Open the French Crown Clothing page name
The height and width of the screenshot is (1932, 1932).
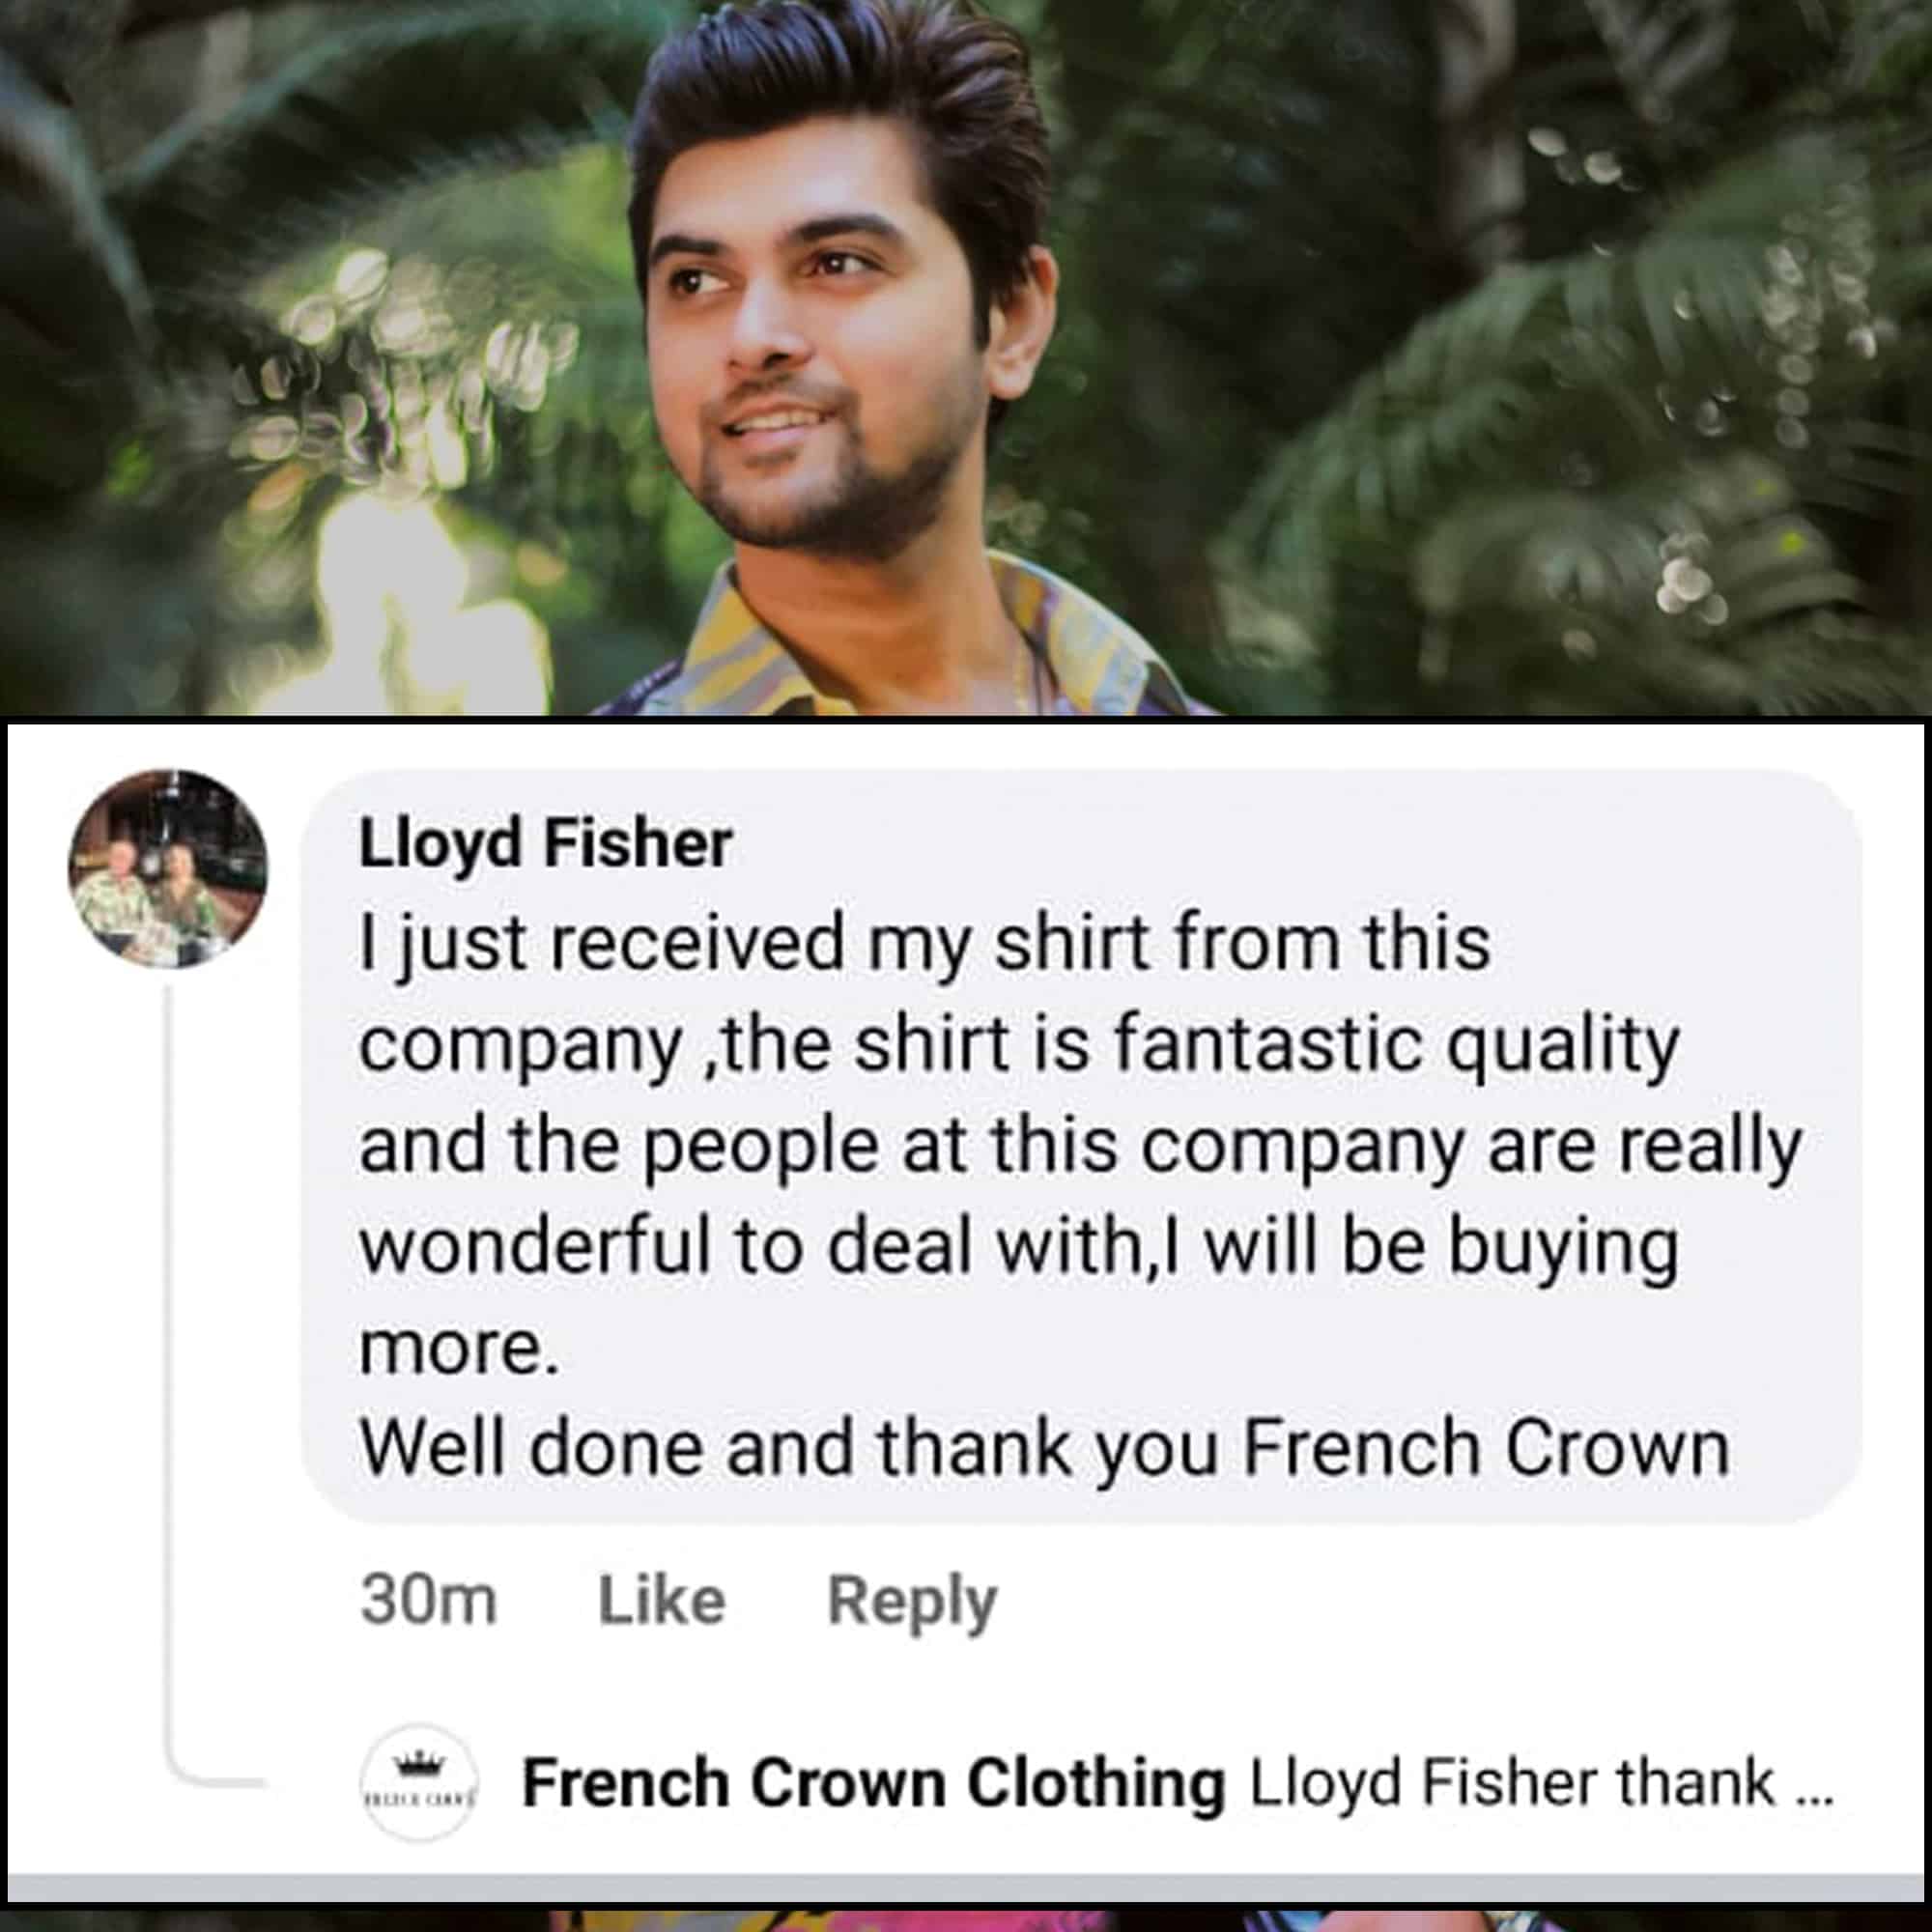(x=873, y=1783)
